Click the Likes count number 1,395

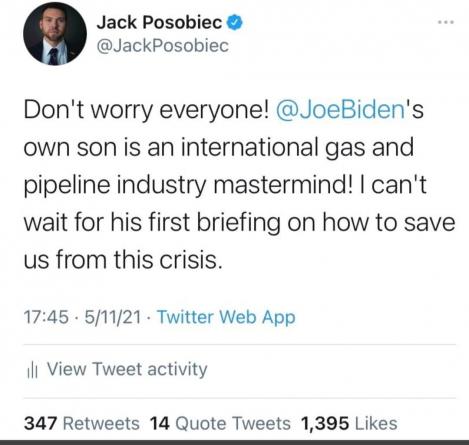(x=325, y=423)
